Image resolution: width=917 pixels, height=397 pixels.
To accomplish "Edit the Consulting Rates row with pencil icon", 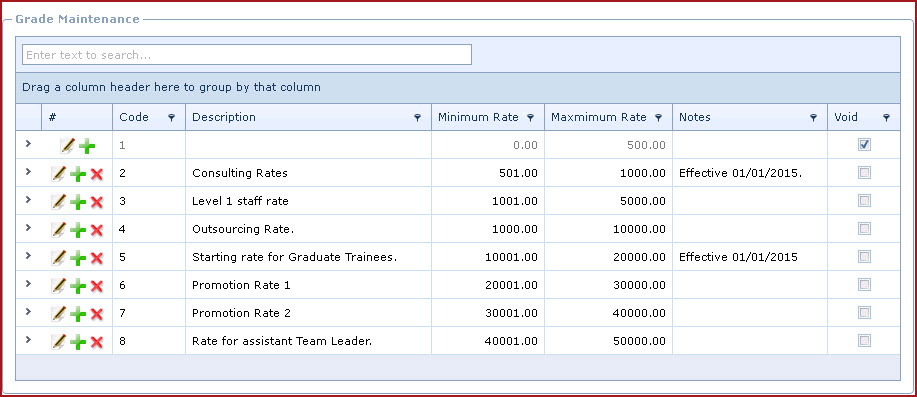I will (x=58, y=173).
